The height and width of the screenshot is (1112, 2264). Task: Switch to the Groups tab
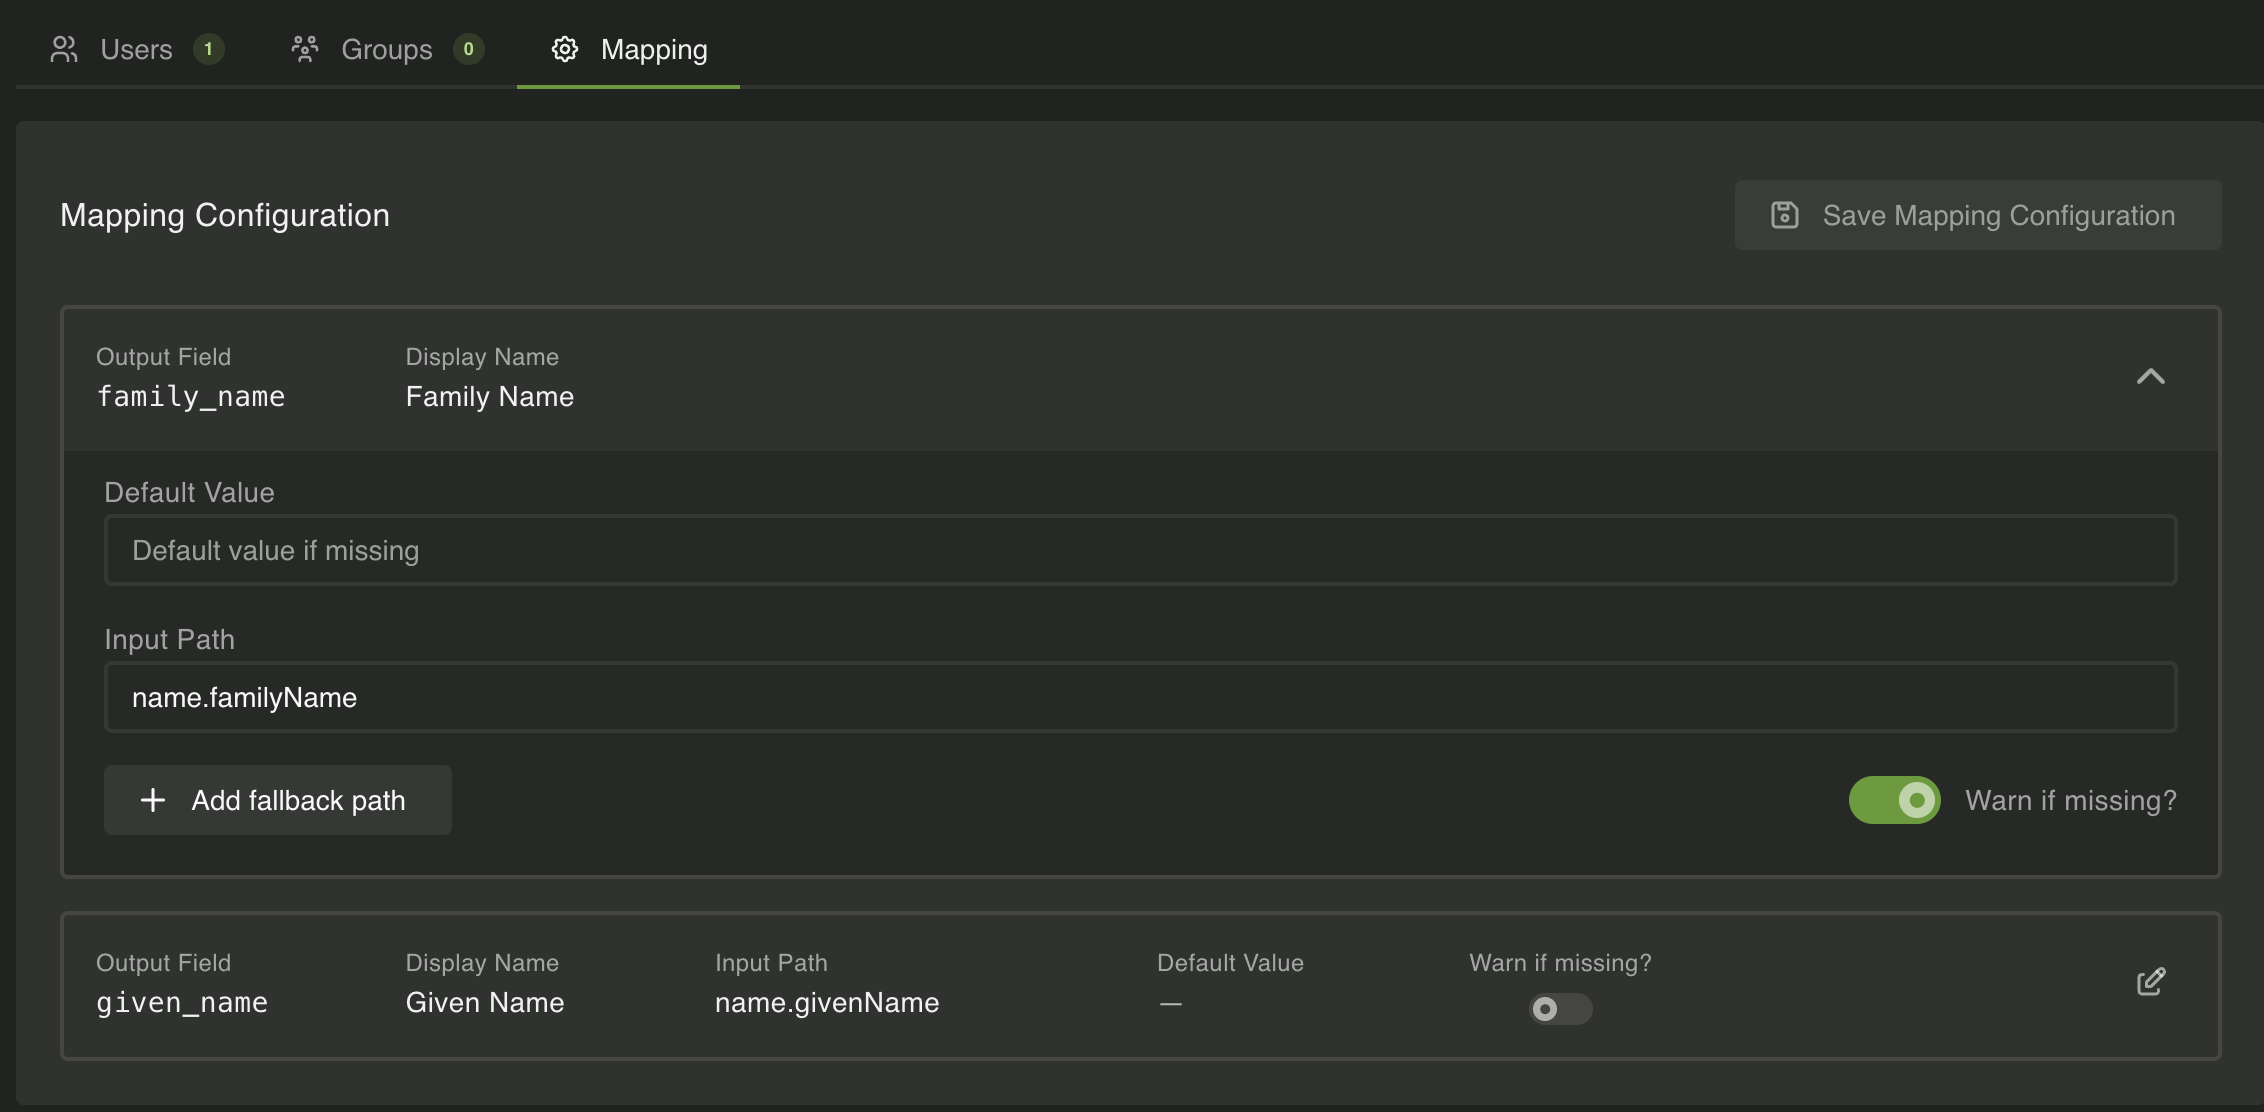(386, 48)
